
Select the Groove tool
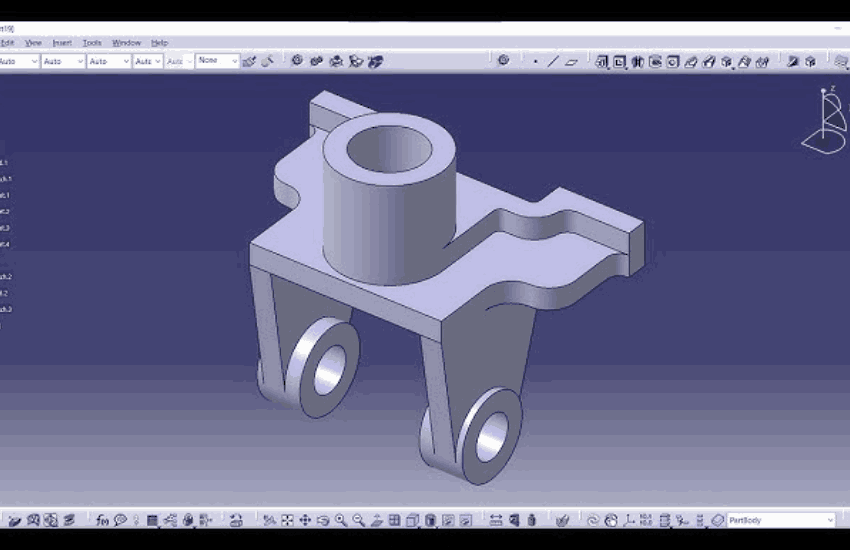pos(655,62)
